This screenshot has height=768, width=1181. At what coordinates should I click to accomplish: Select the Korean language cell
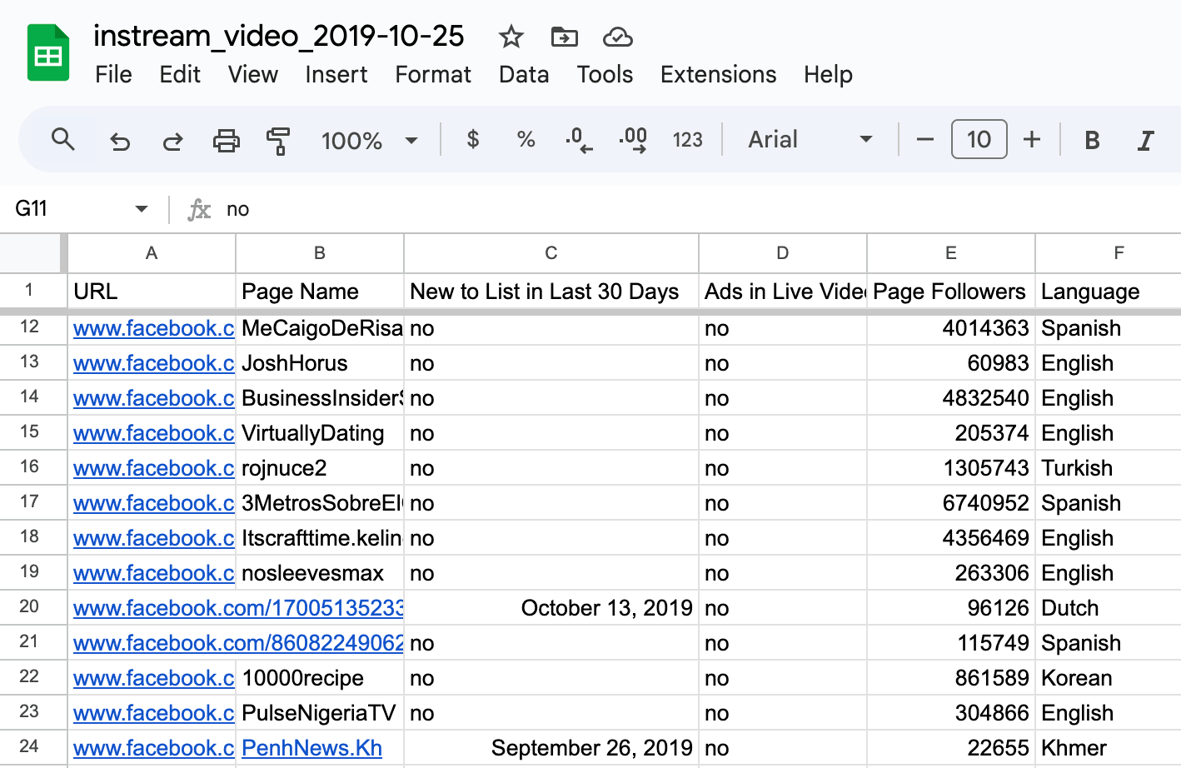1108,678
